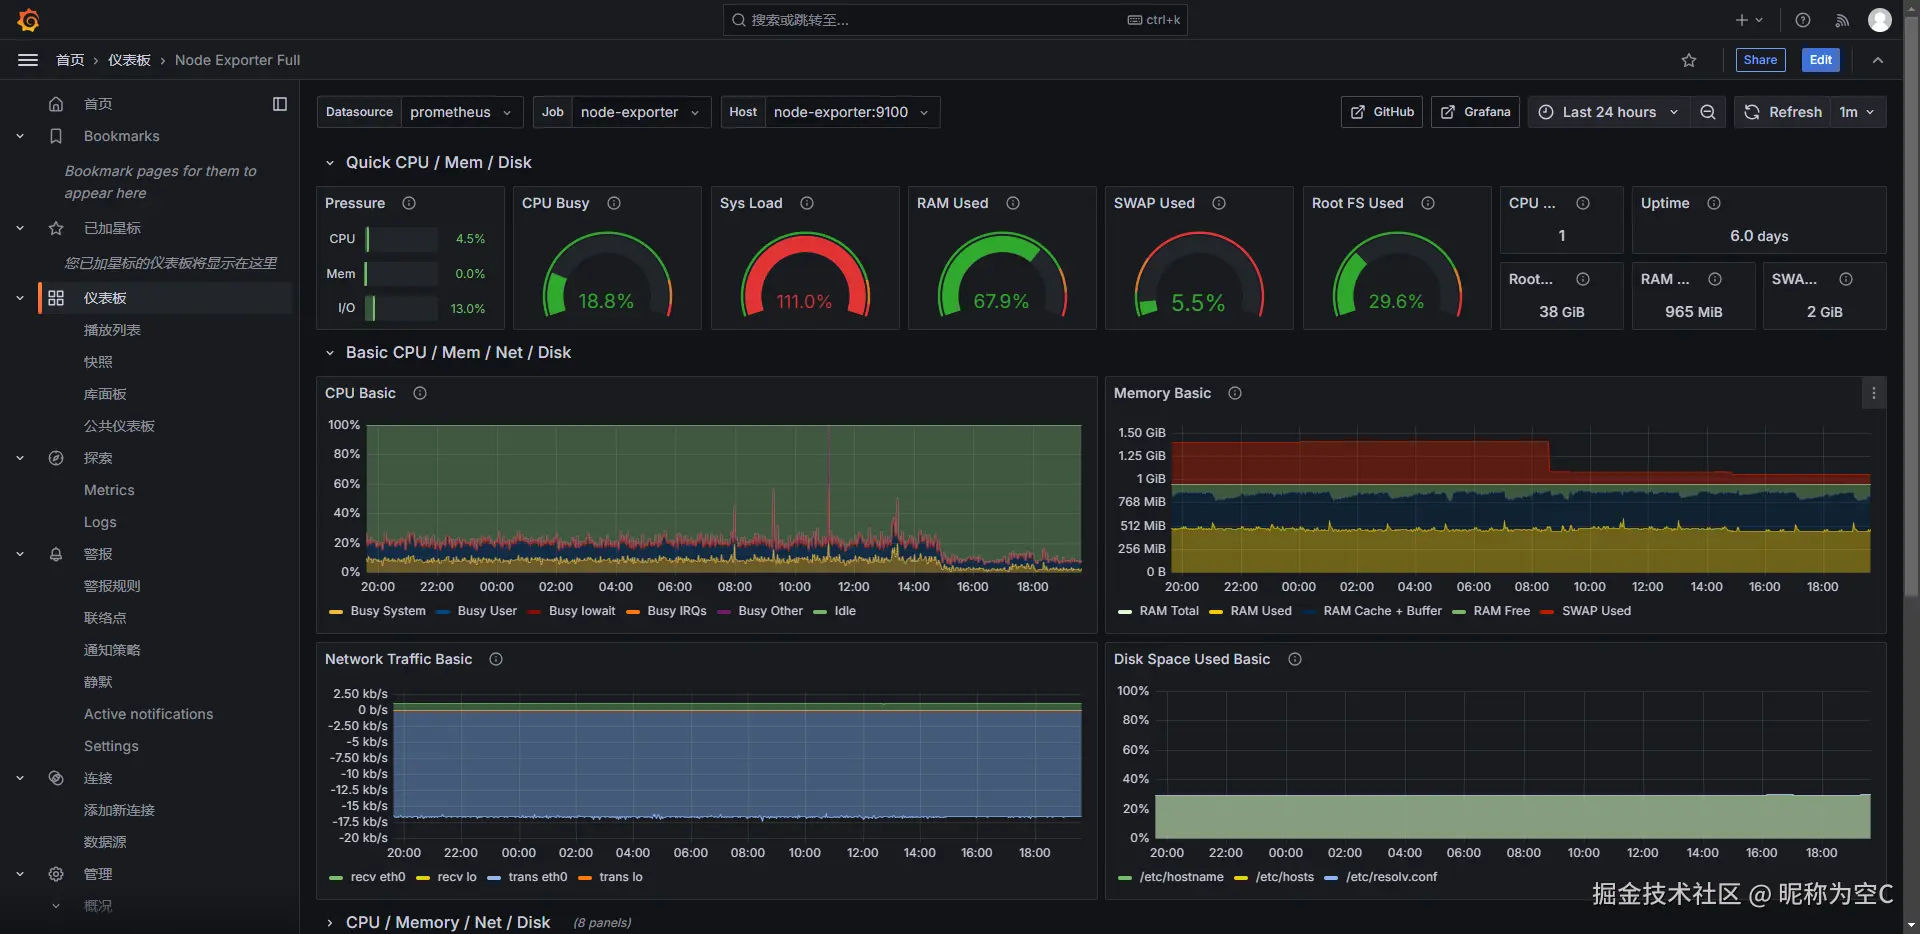The width and height of the screenshot is (1920, 934).
Task: Open Metrics in the sidebar
Action: click(109, 490)
